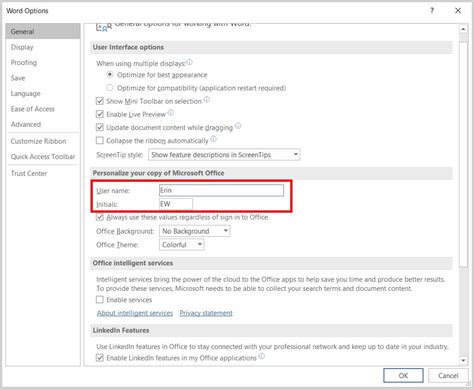This screenshot has height=389, width=474.
Task: Enable Collapse the ribbon automatically
Action: coord(100,140)
